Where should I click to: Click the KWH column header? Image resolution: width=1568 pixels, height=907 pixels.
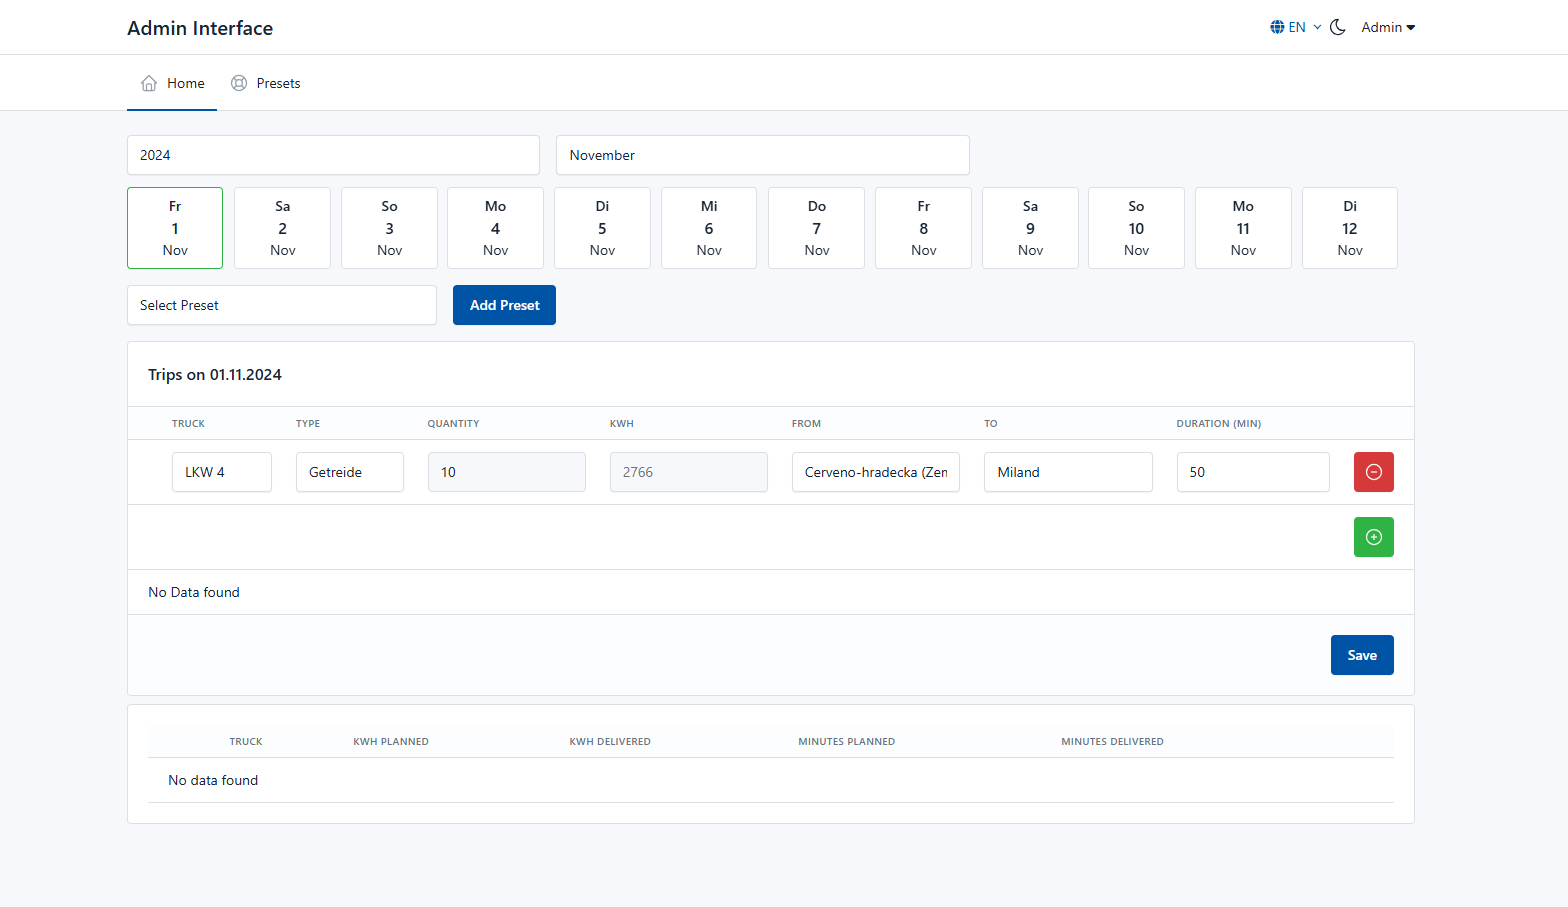(622, 424)
